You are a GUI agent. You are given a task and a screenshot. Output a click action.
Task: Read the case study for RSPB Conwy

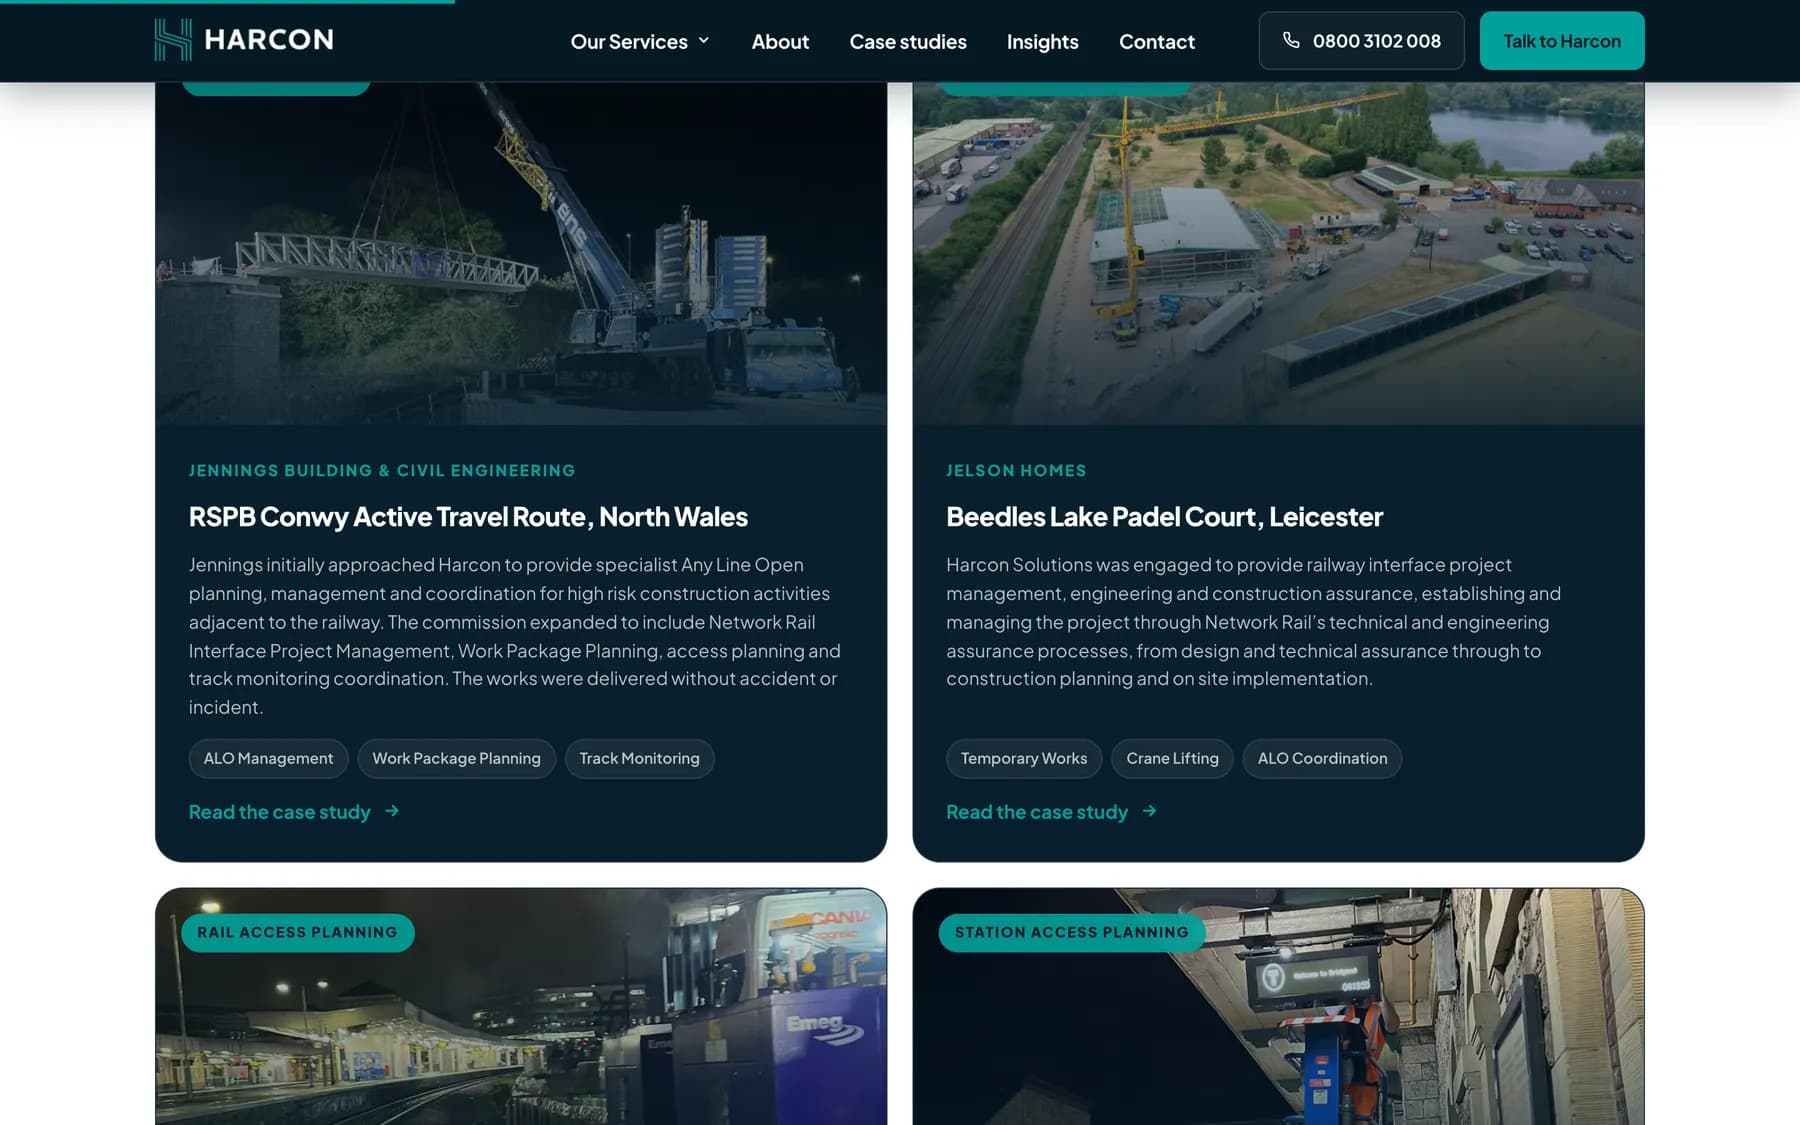[280, 812]
